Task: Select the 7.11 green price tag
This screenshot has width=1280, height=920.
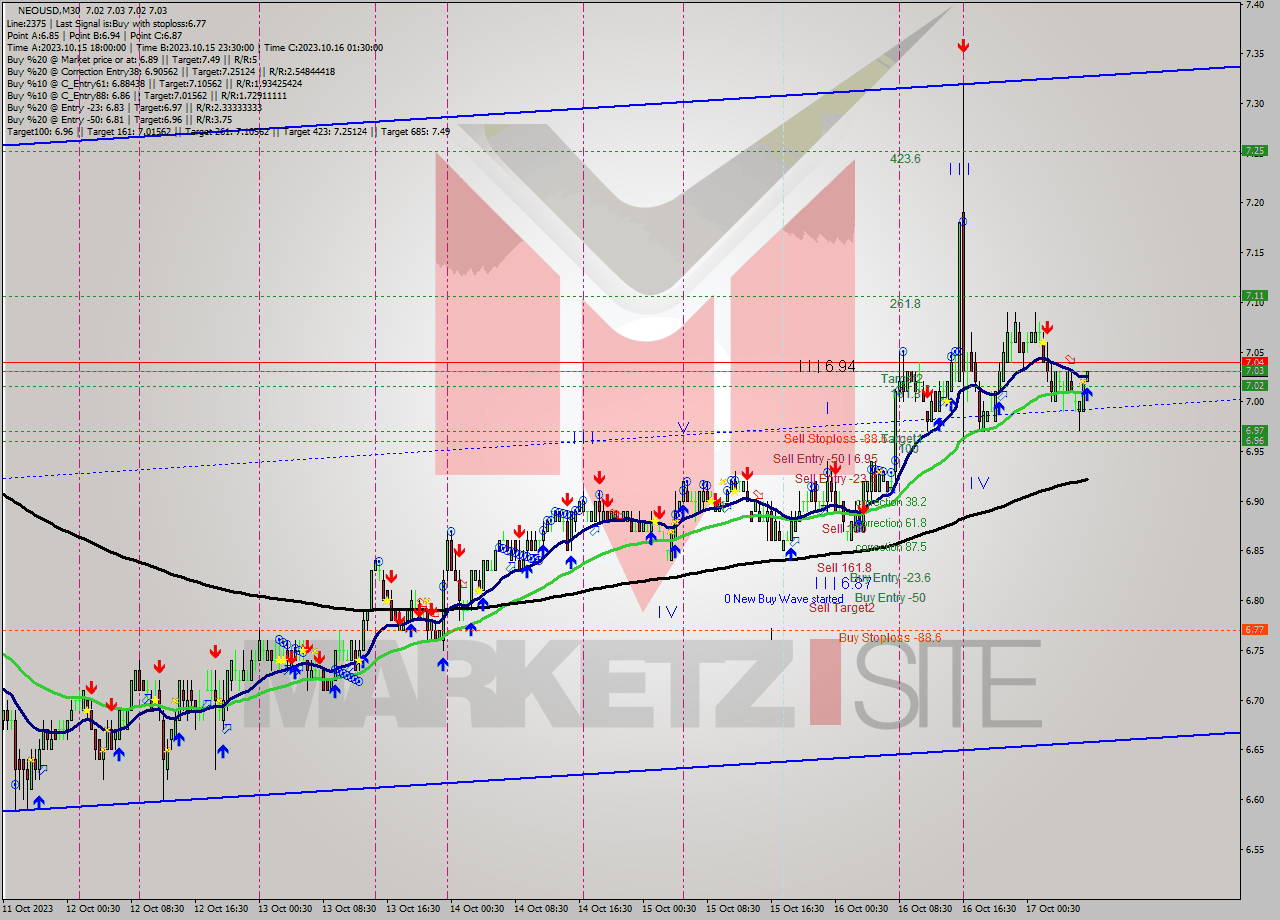Action: (x=1254, y=296)
